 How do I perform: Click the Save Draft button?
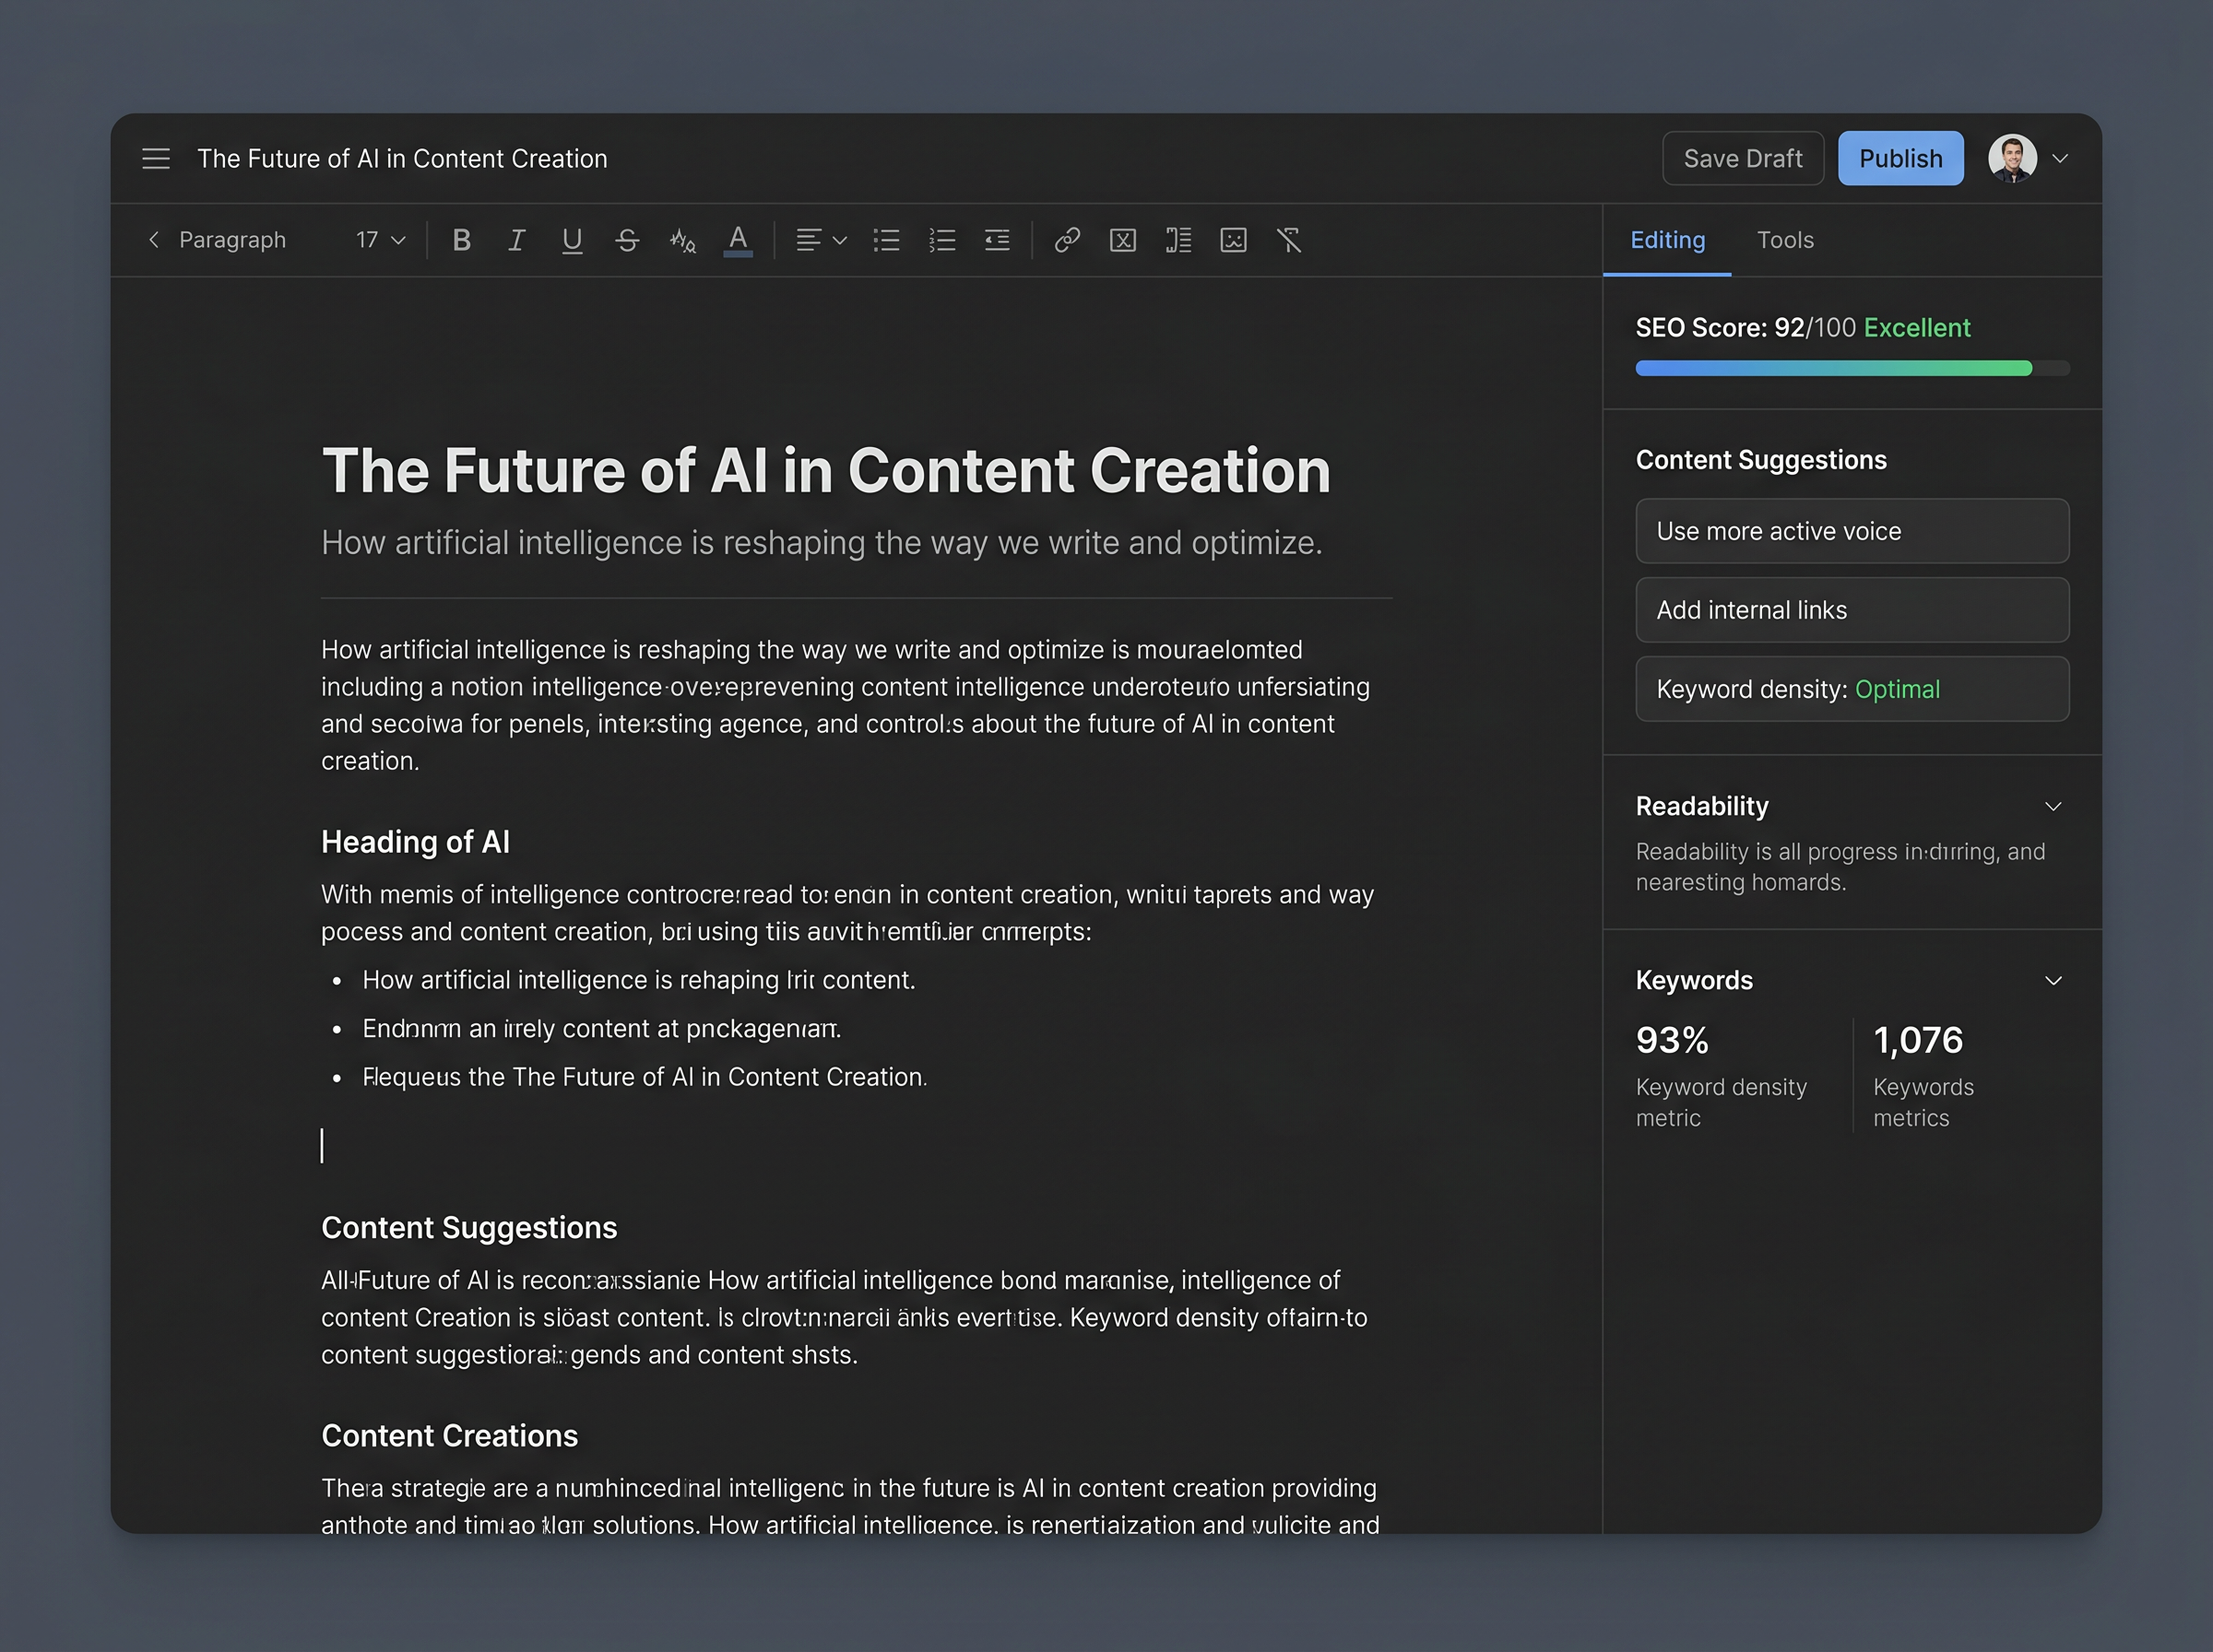tap(1743, 158)
